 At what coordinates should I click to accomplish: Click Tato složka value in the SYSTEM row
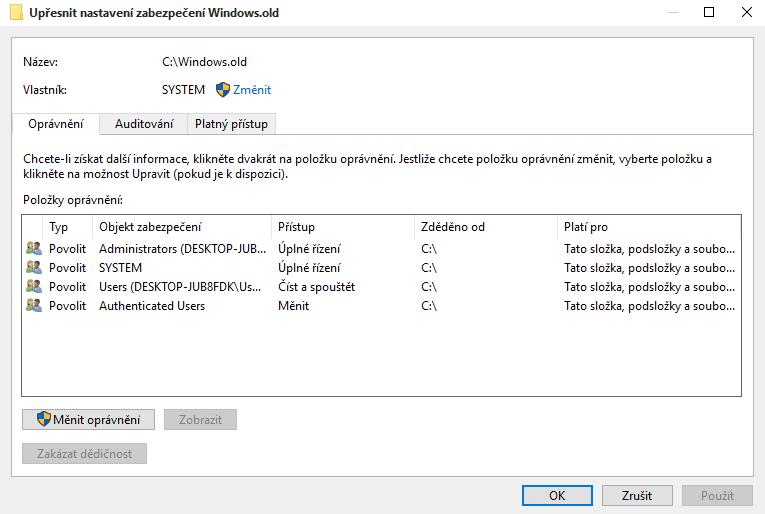coord(649,268)
